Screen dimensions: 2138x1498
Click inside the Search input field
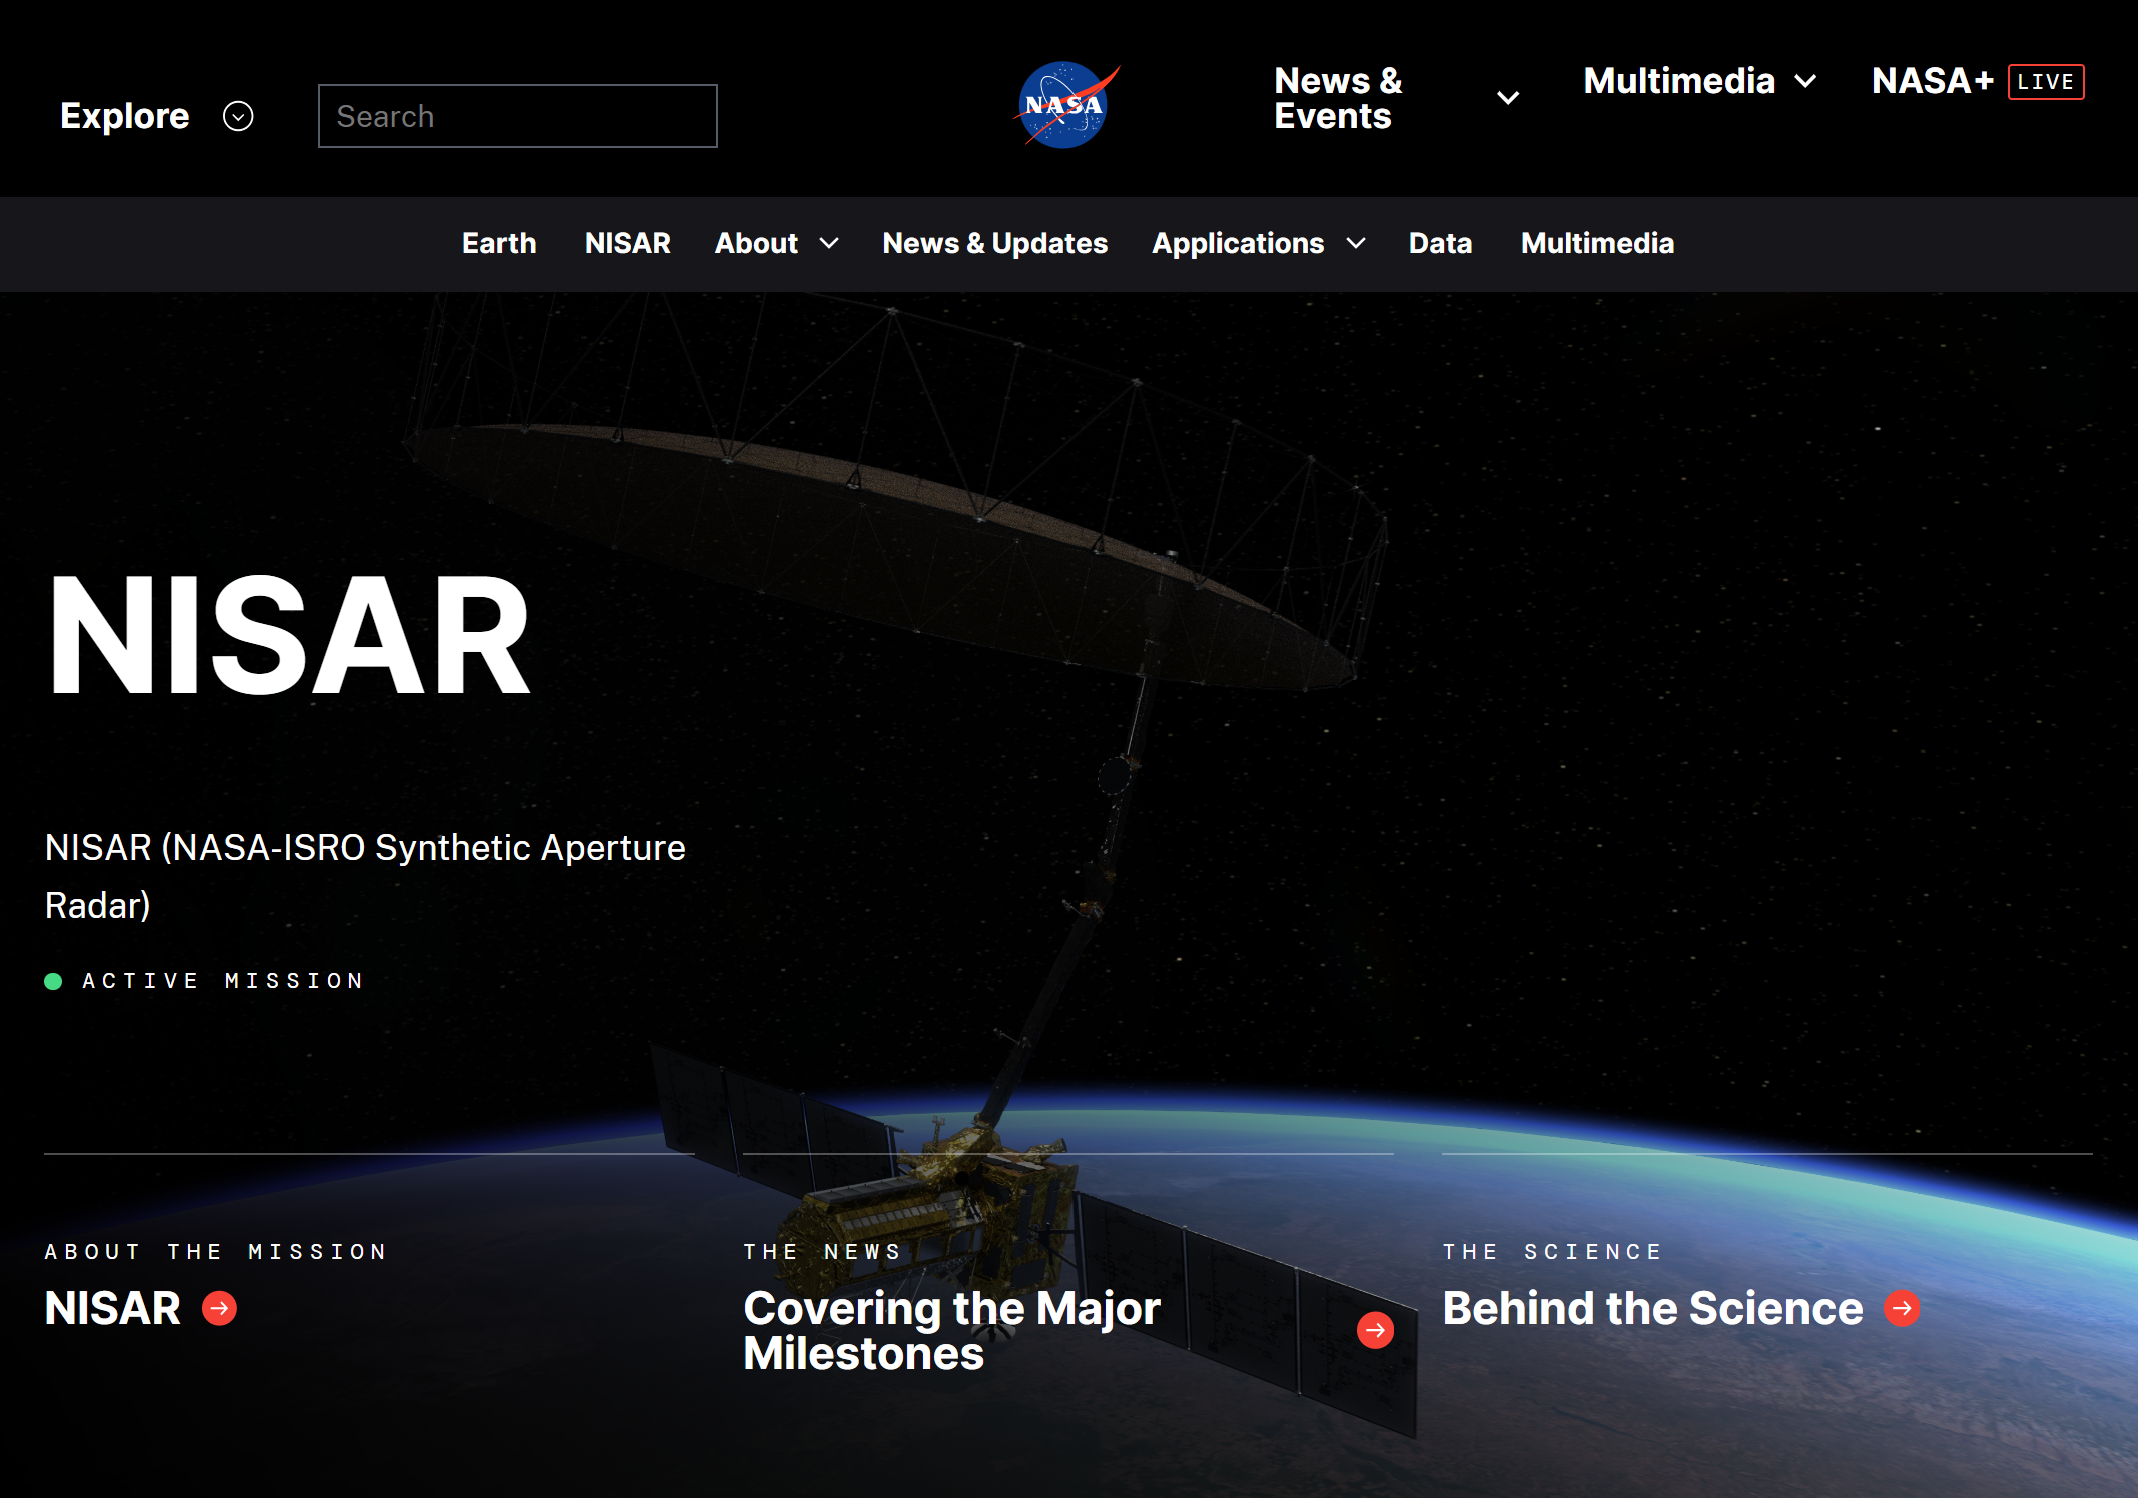click(x=517, y=116)
